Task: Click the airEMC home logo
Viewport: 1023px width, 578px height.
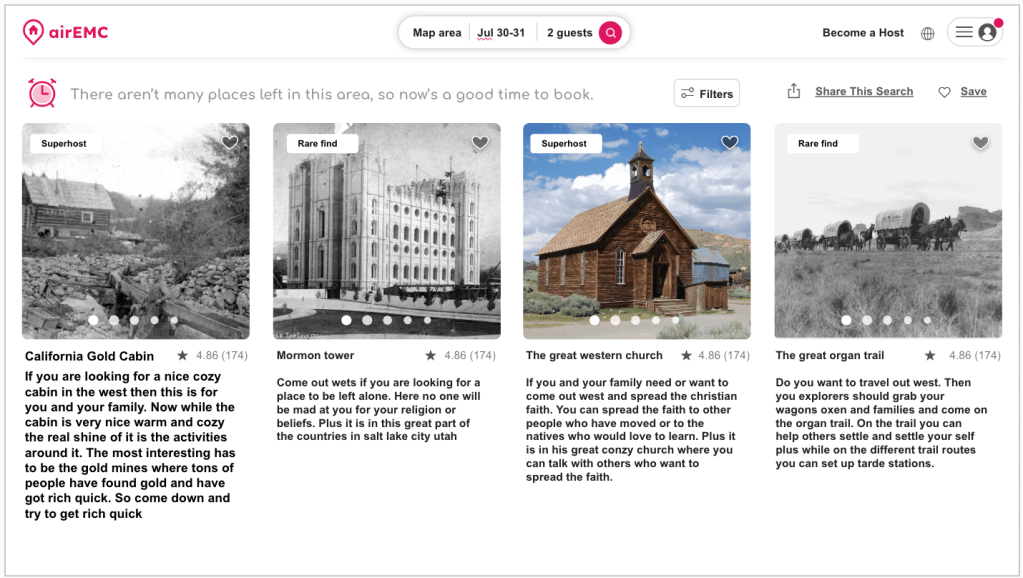Action: 65,33
